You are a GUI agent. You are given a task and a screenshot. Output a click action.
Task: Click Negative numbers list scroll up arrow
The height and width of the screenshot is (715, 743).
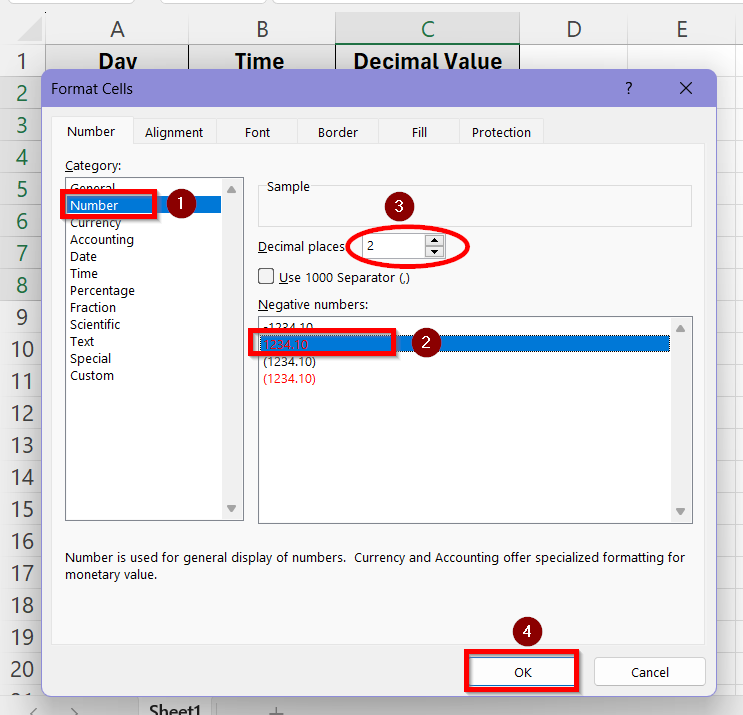tap(680, 328)
